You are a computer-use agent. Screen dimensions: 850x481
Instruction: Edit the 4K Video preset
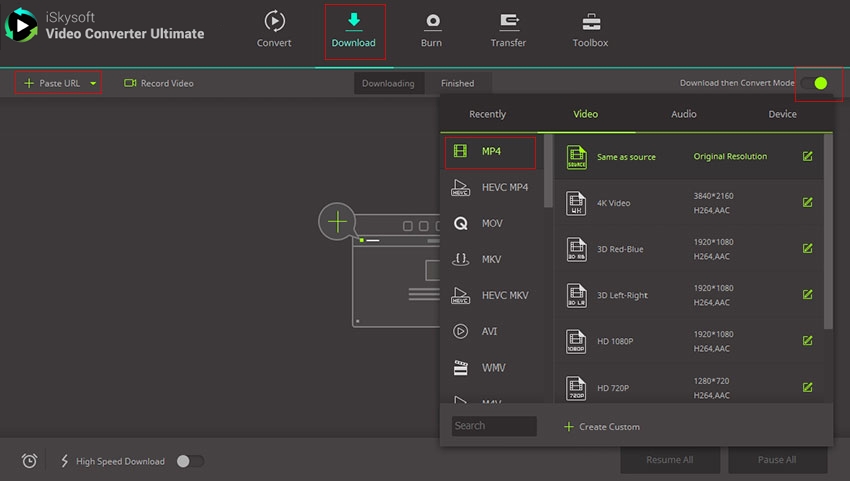tap(807, 203)
